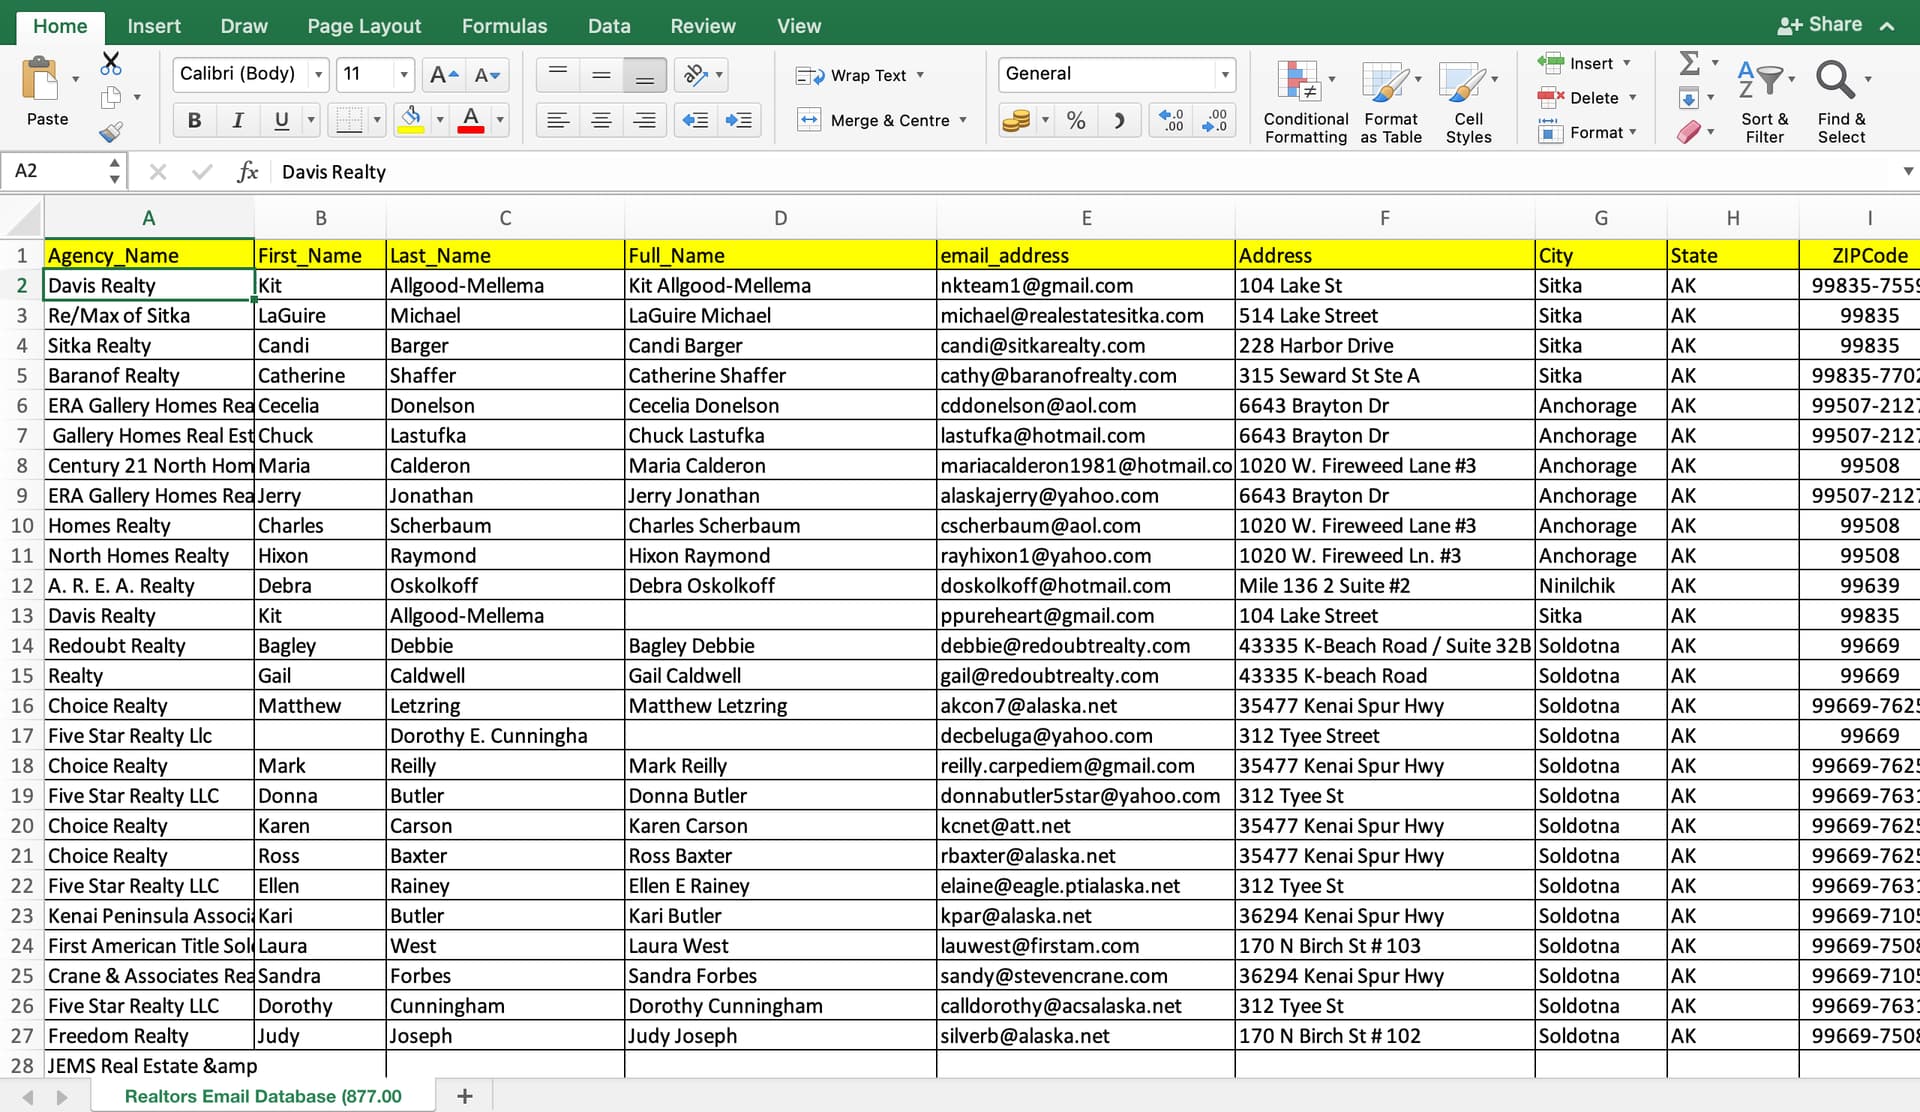Viewport: 1920px width, 1112px height.
Task: Open Find & Select magnifier
Action: click(1841, 102)
